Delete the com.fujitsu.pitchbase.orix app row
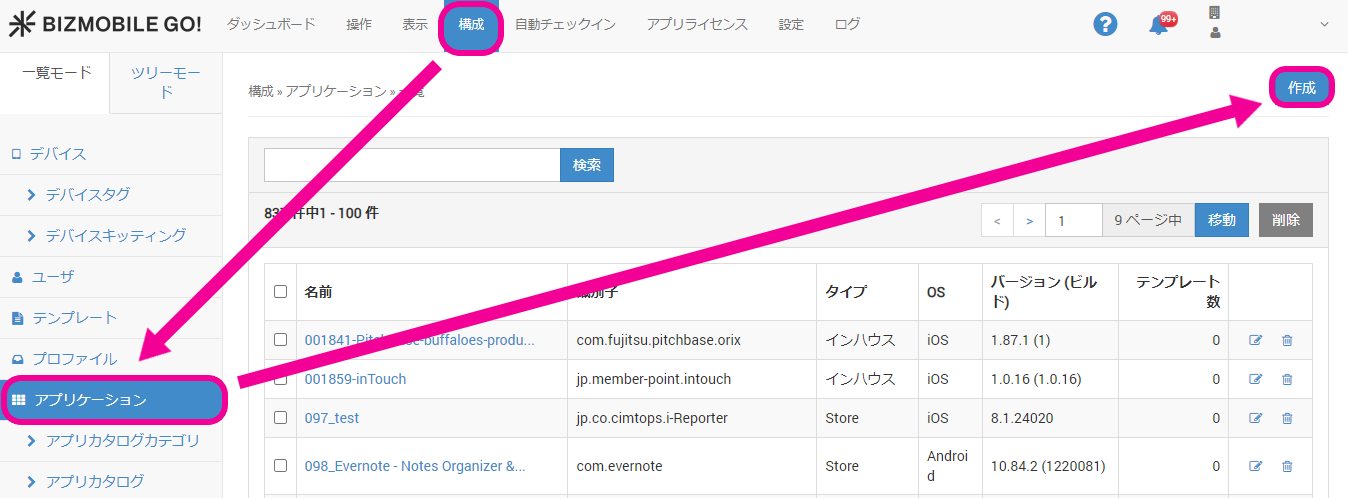 click(1287, 340)
